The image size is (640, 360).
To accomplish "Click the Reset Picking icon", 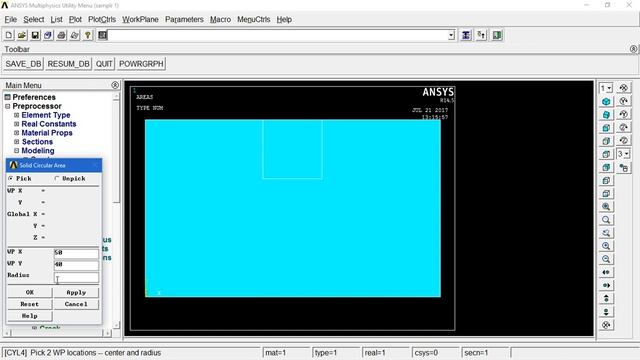I will 482,35.
